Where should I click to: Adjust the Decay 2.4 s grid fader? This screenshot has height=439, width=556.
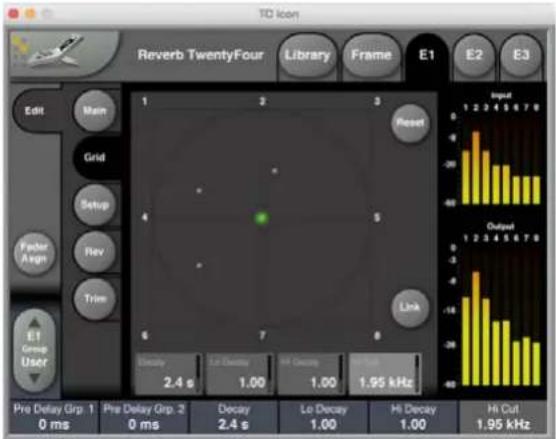pos(168,374)
